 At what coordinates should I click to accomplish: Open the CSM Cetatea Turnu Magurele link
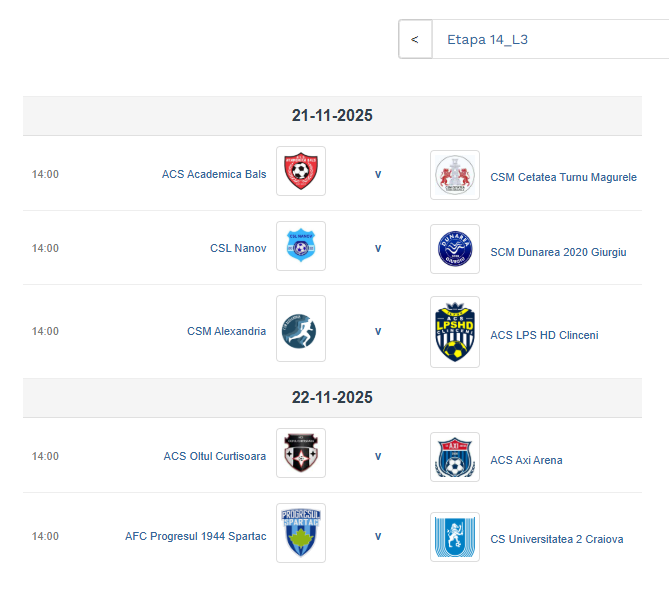563,178
